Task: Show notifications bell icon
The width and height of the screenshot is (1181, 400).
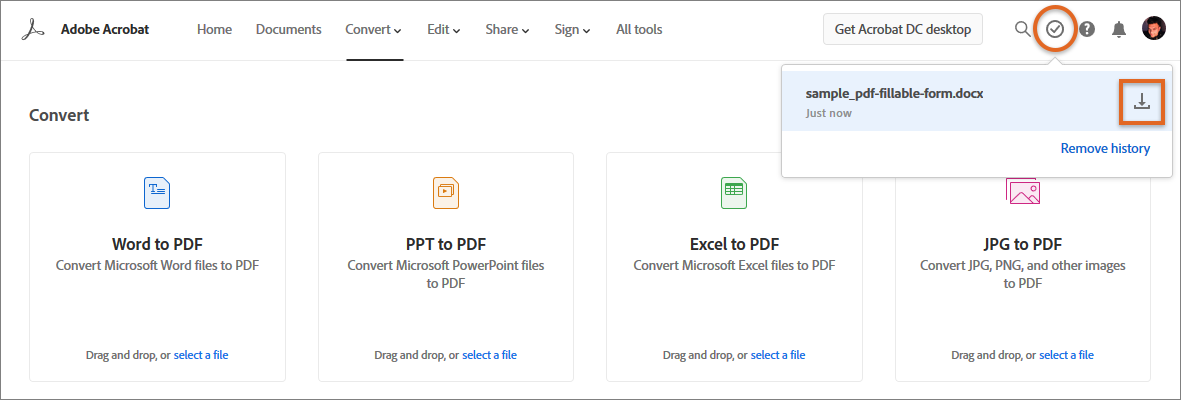Action: tap(1119, 29)
